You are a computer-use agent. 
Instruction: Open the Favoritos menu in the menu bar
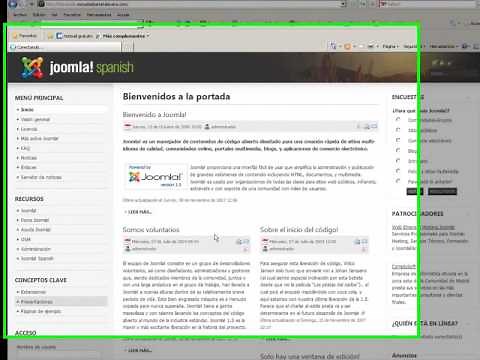(72, 15)
